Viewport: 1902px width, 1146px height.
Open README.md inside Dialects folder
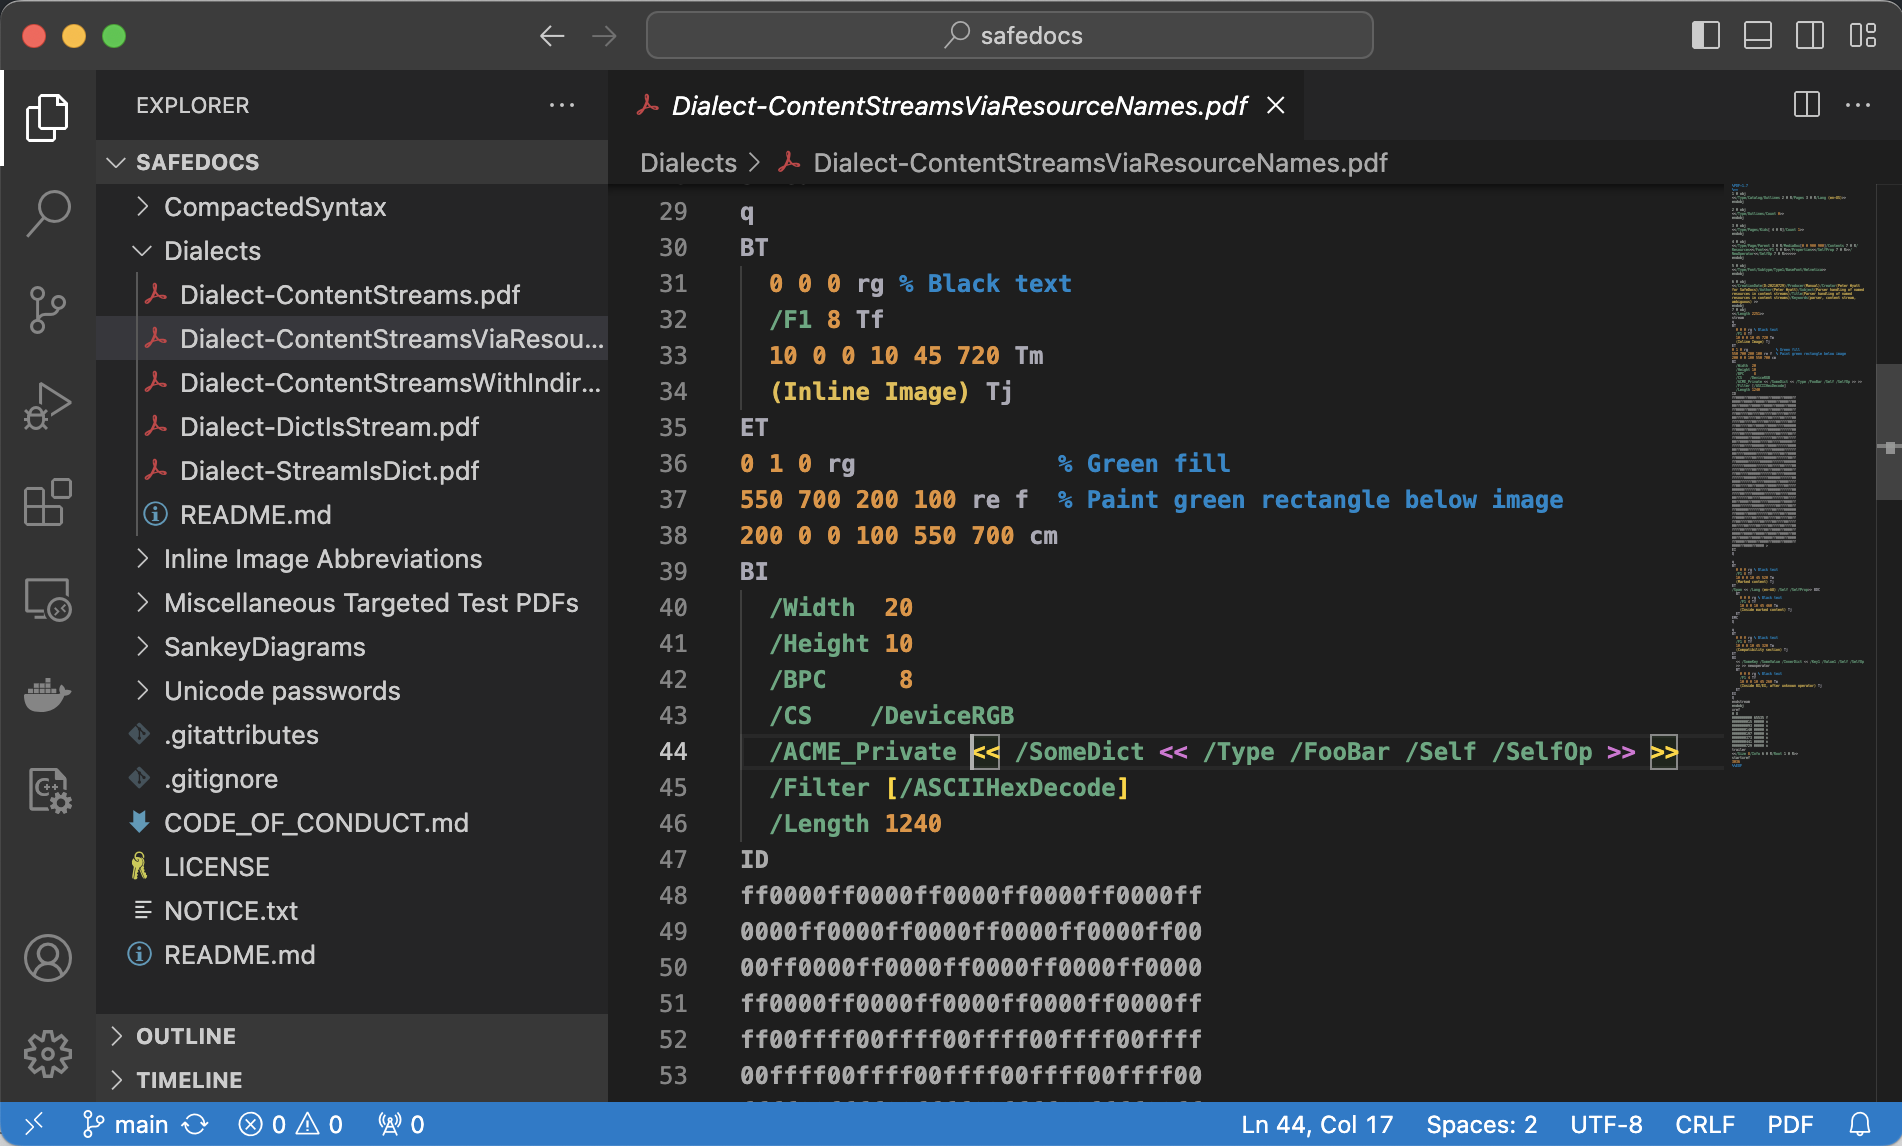(x=352, y=515)
